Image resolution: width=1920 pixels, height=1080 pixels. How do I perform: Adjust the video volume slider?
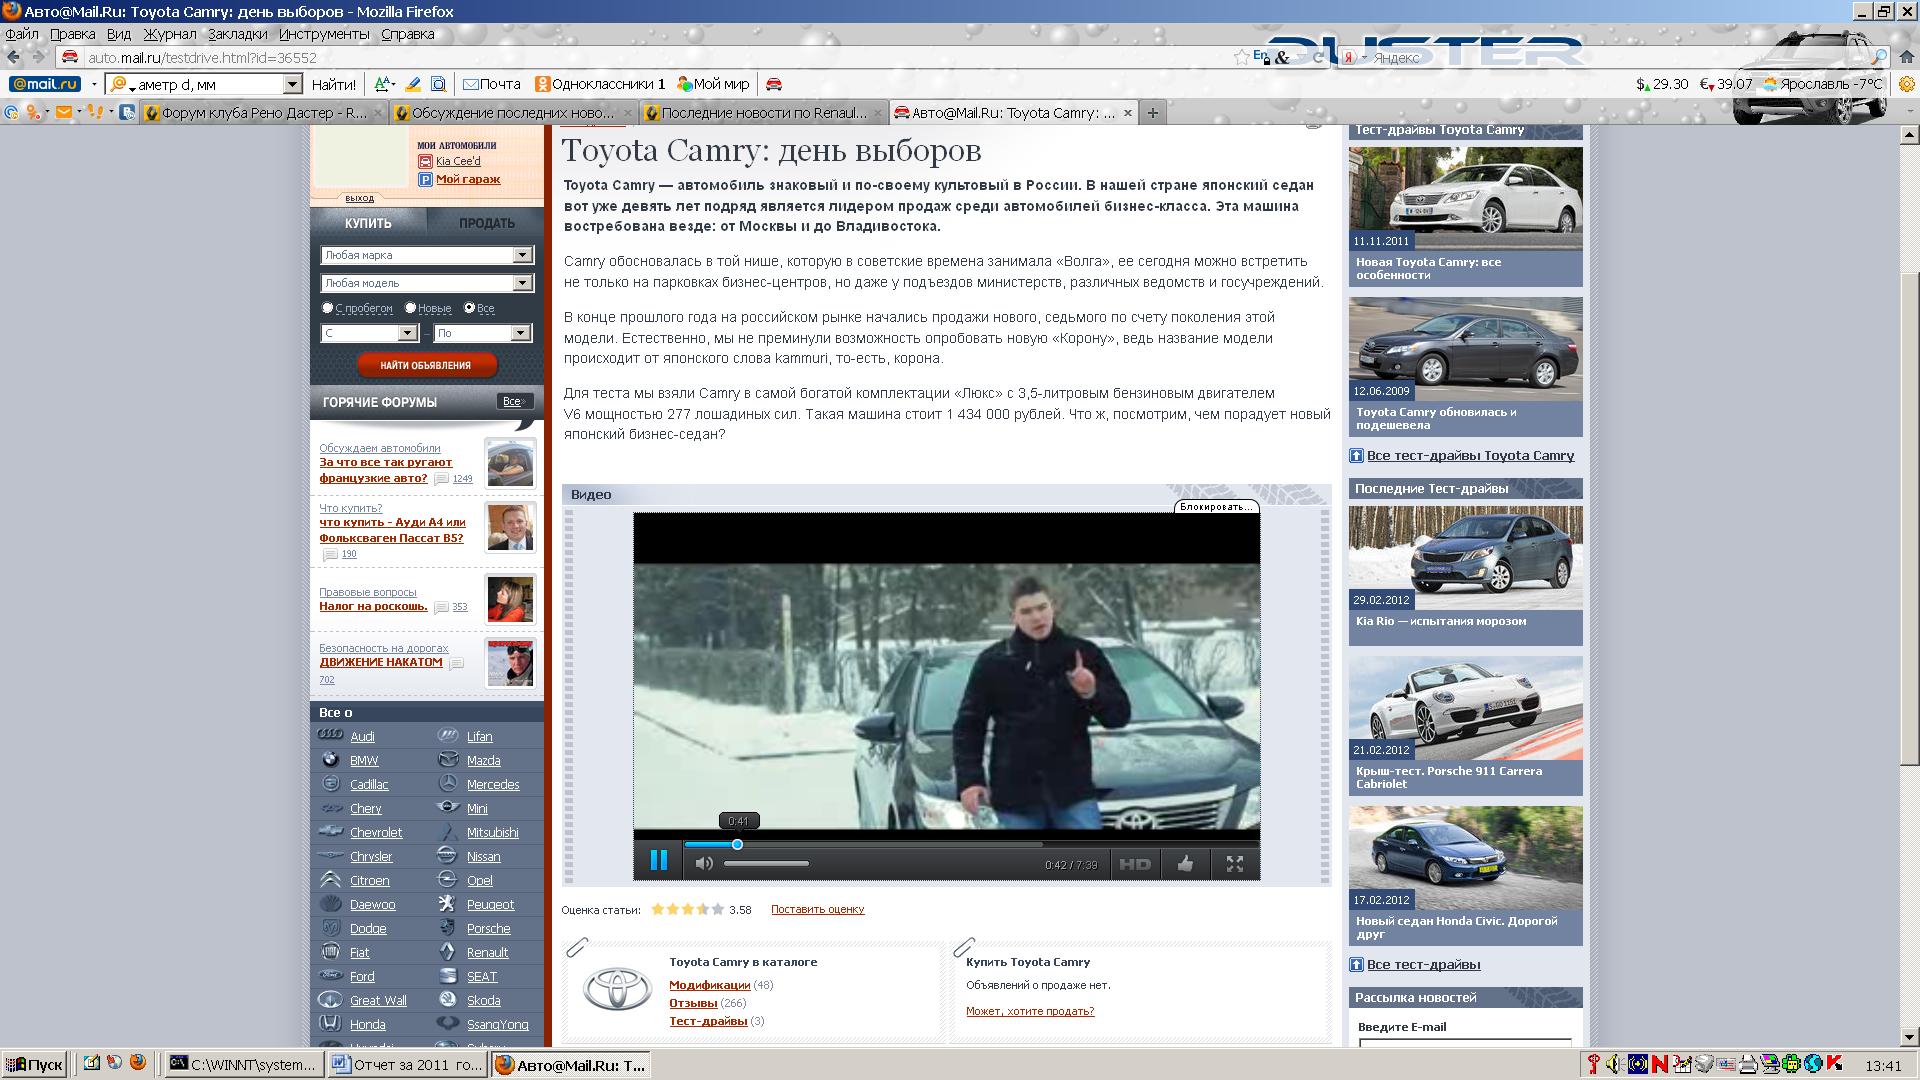point(766,864)
